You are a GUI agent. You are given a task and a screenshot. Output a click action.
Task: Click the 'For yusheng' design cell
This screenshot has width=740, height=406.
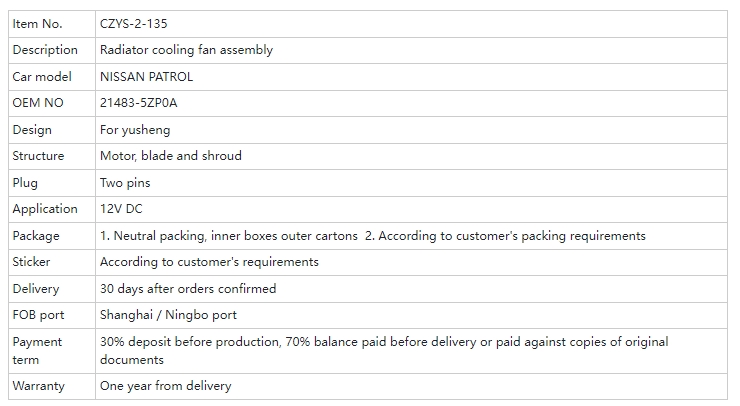[x=135, y=130]
